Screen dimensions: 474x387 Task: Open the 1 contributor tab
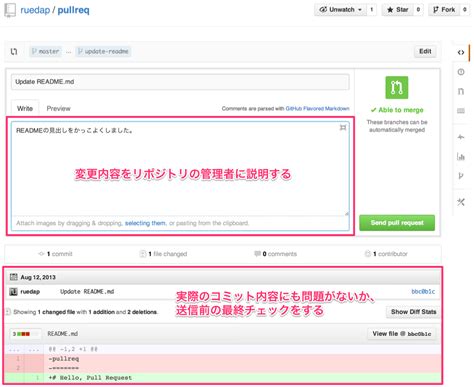pyautogui.click(x=386, y=254)
